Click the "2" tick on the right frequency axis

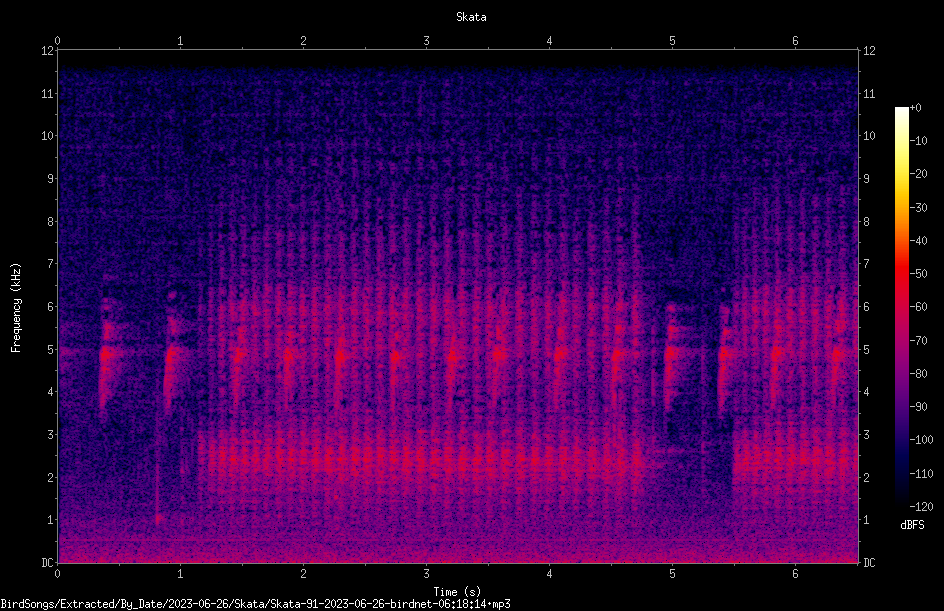(866, 477)
